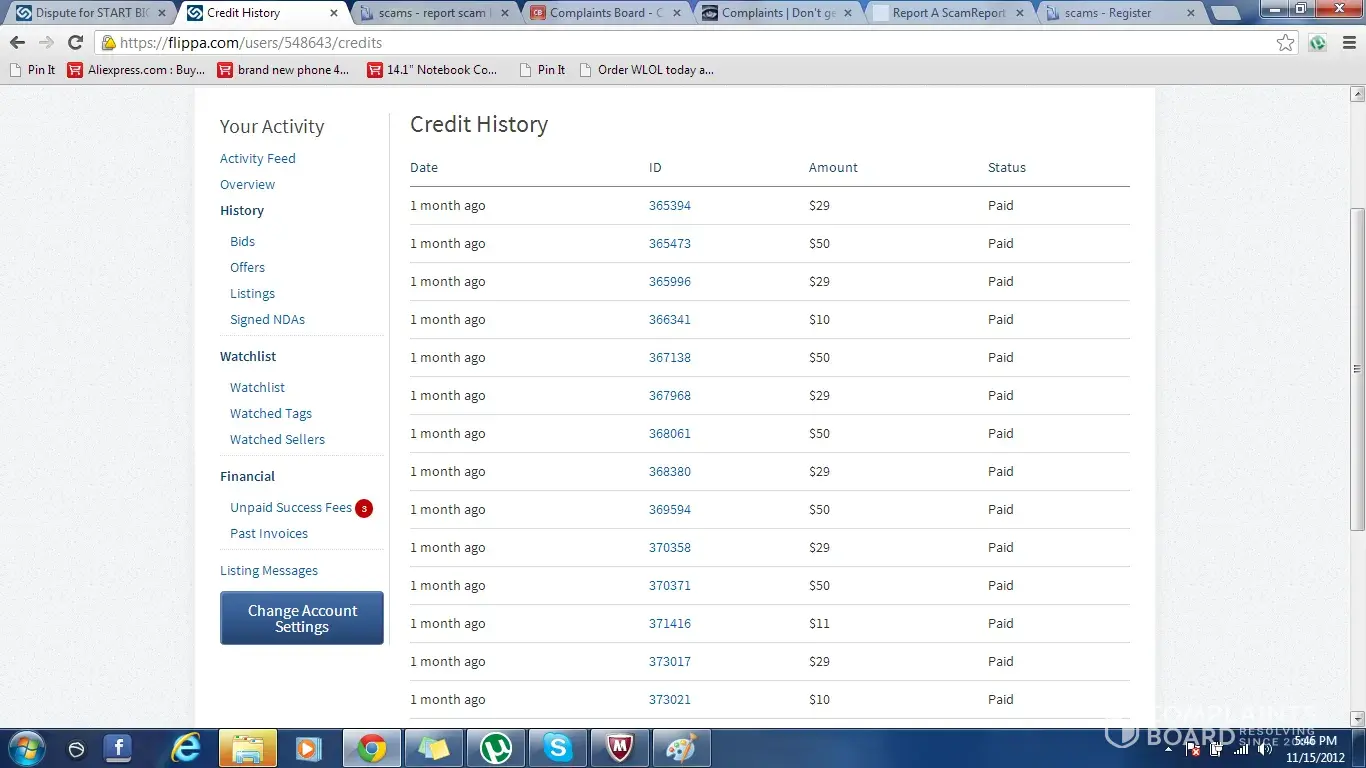Go to the Overview page
1366x768 pixels.
coord(247,185)
